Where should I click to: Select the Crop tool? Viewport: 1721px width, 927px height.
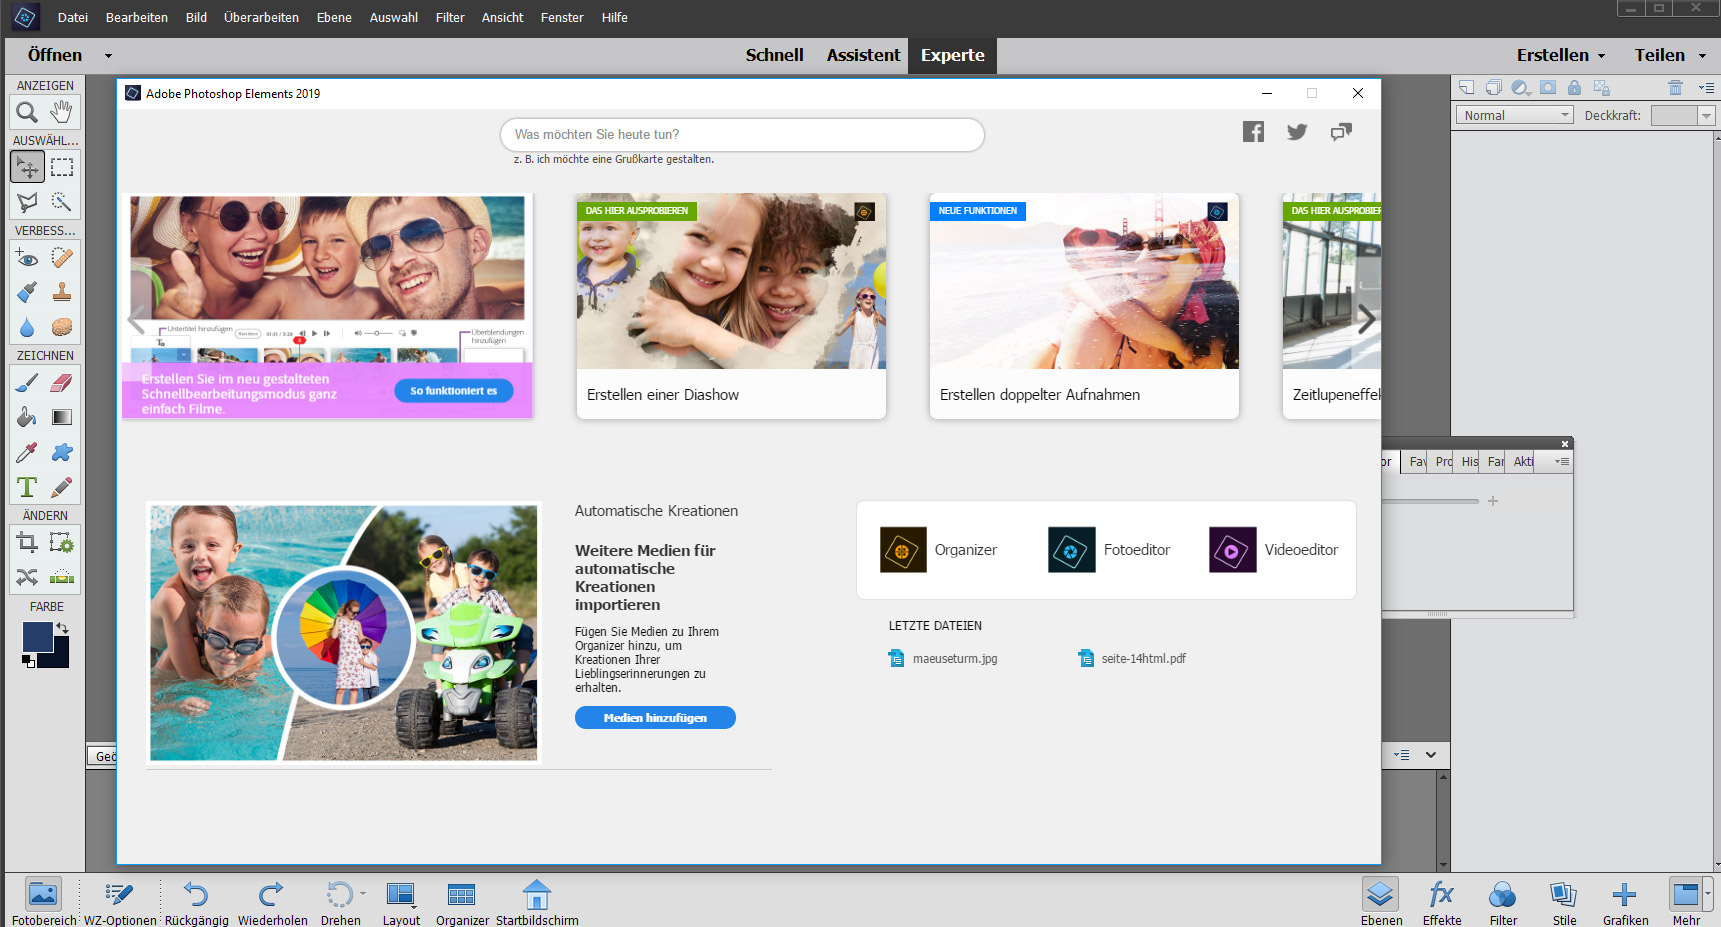(27, 542)
